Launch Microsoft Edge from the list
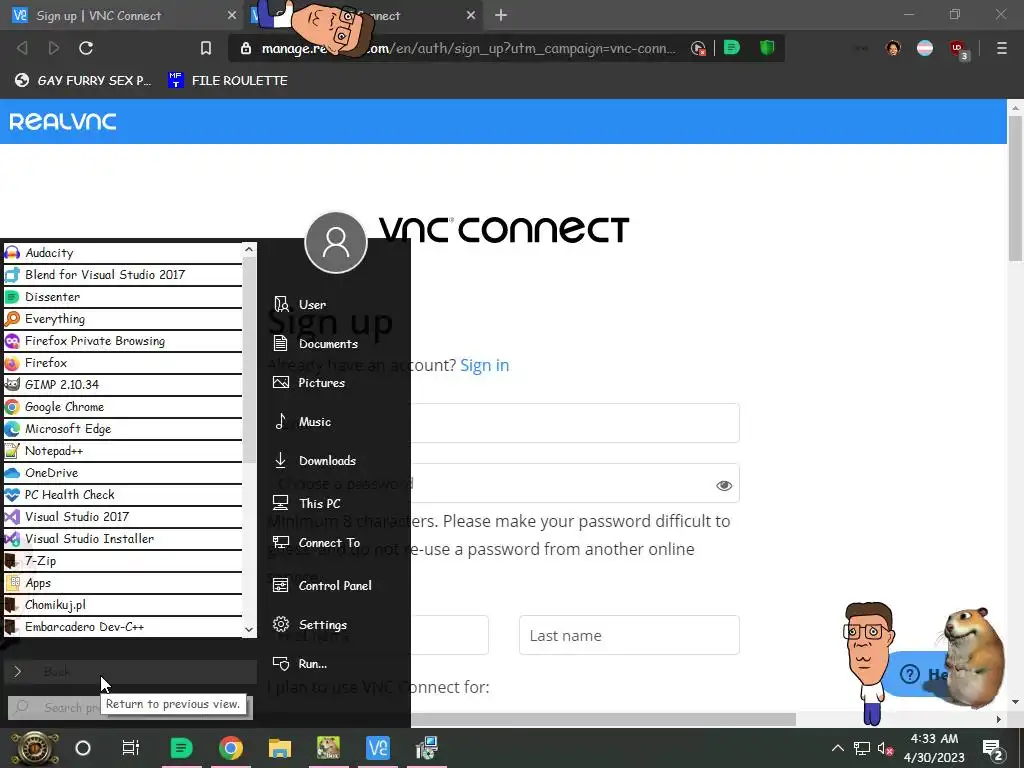The image size is (1024, 768). click(123, 429)
